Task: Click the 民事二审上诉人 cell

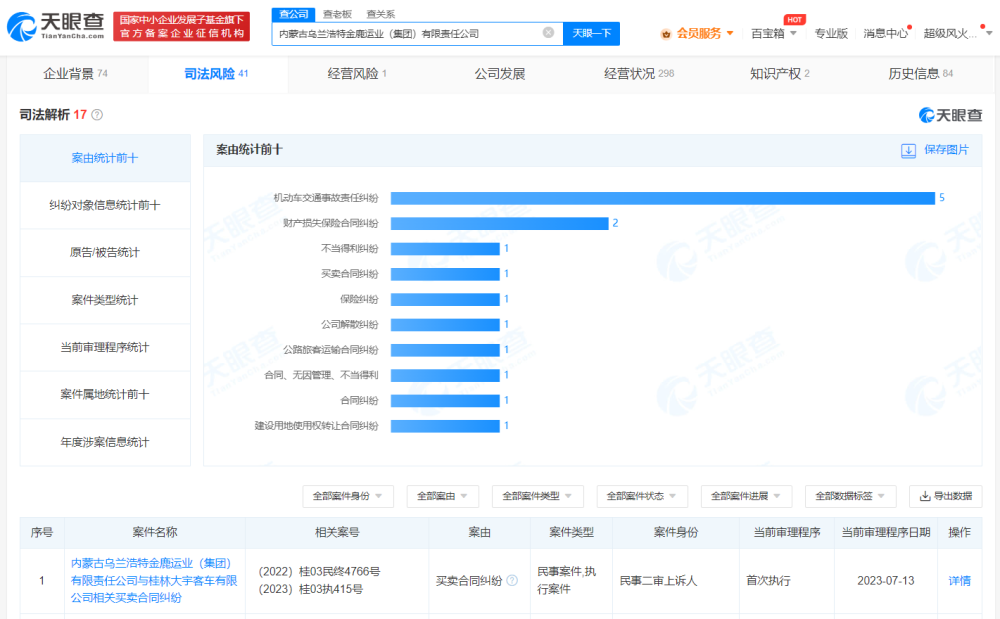Action: pos(658,581)
